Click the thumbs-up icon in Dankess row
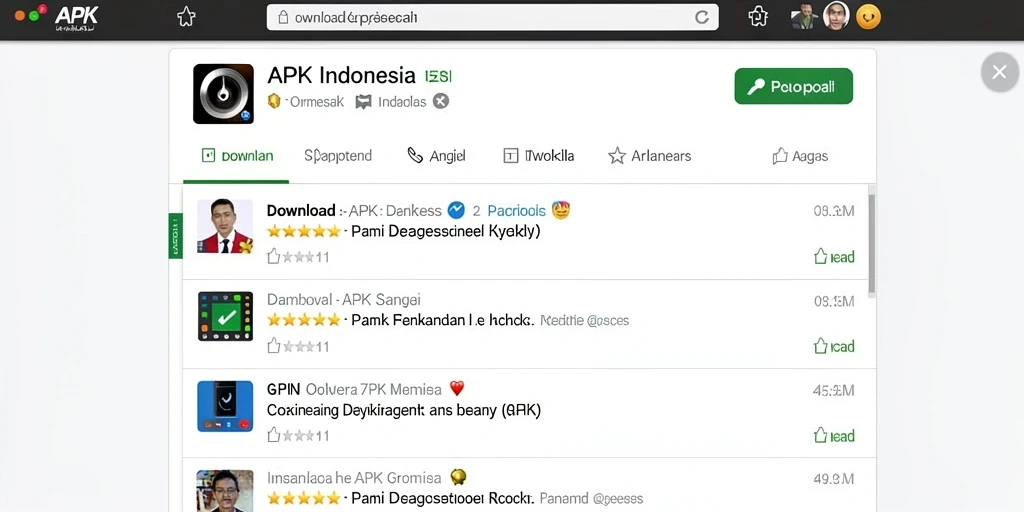Viewport: 1024px width, 512px height. pos(274,257)
